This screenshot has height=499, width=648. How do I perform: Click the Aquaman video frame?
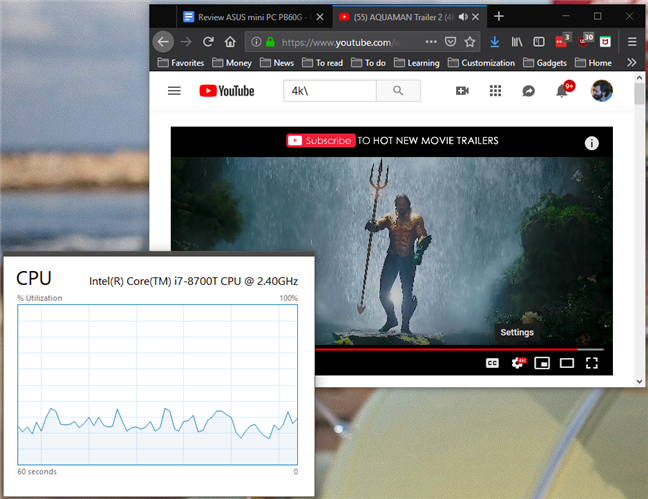pyautogui.click(x=392, y=251)
